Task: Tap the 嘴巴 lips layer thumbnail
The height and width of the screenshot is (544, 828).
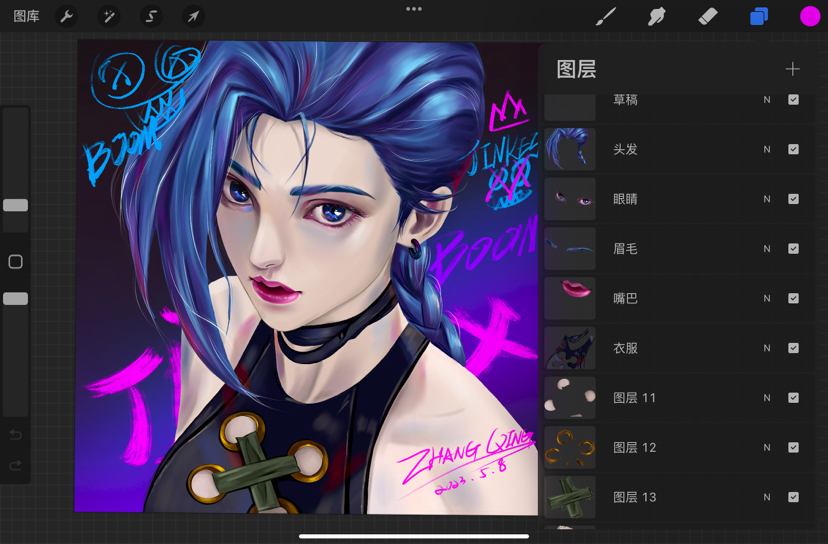Action: (570, 298)
